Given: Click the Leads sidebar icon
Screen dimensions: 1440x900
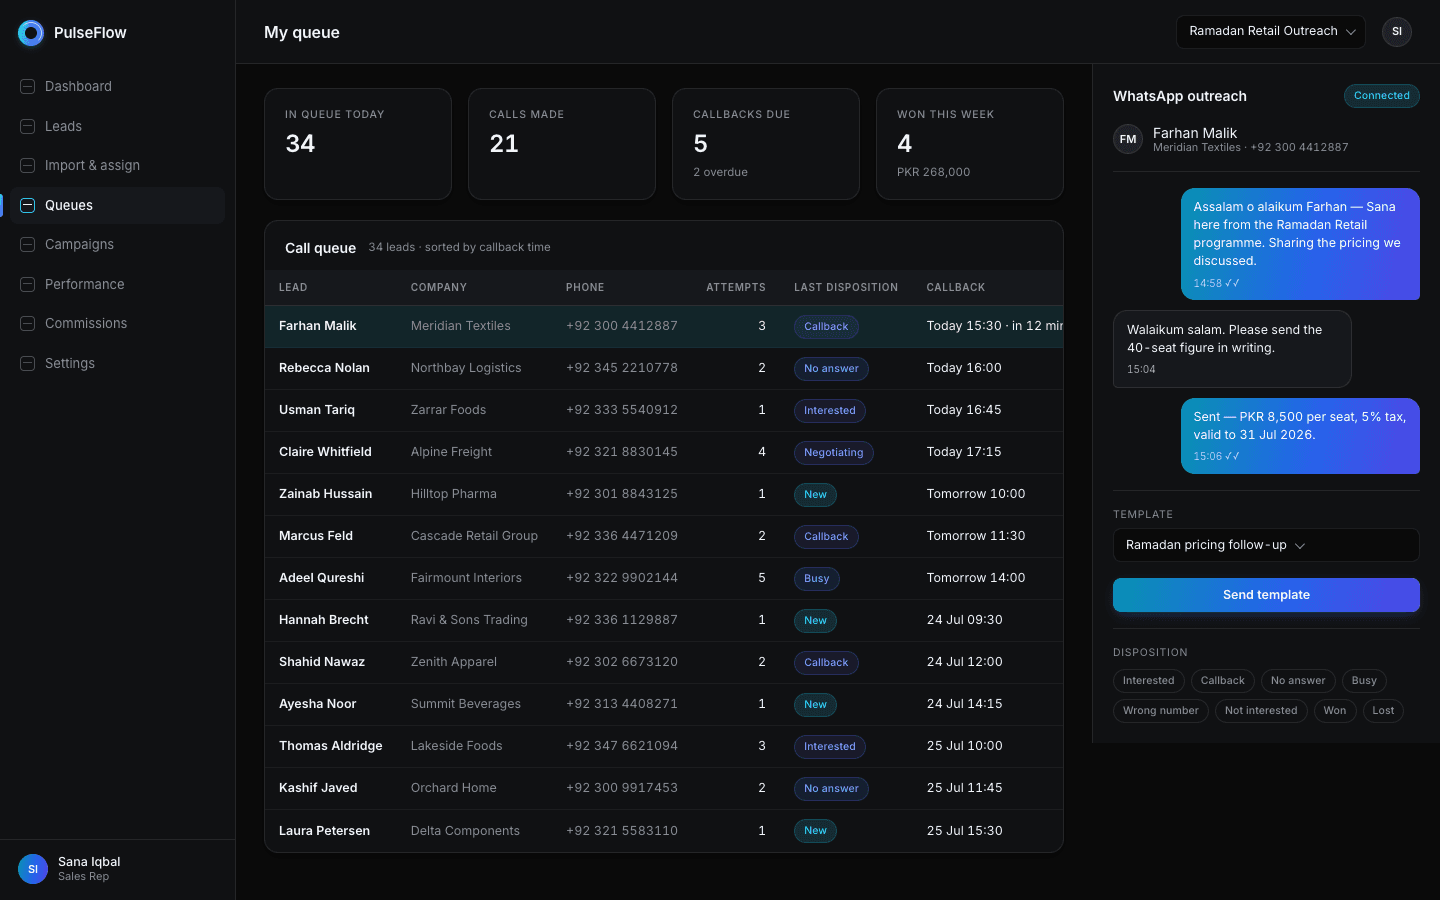Looking at the screenshot, I should 28,126.
